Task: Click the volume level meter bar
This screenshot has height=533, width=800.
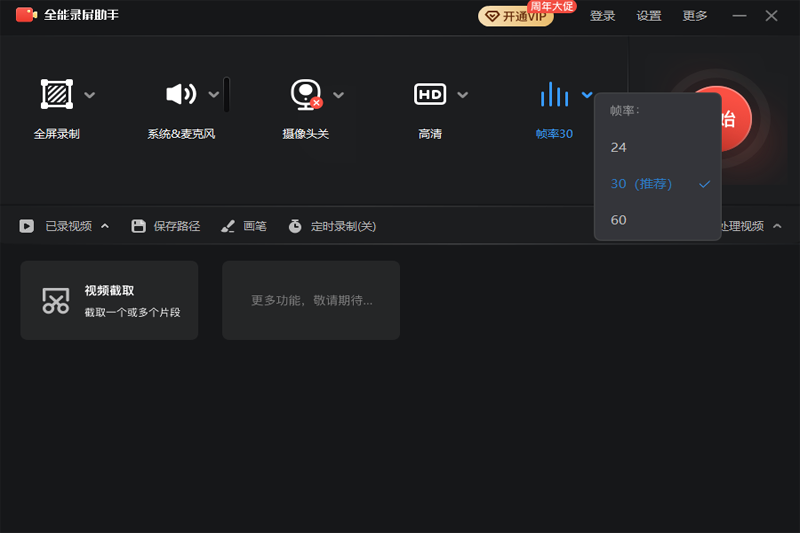Action: (227, 94)
